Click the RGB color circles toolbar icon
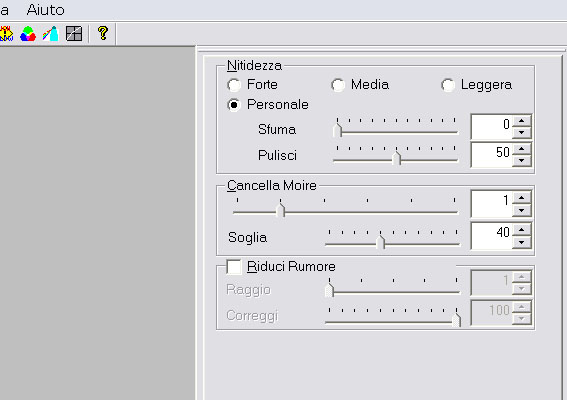This screenshot has height=400, width=567. point(28,34)
